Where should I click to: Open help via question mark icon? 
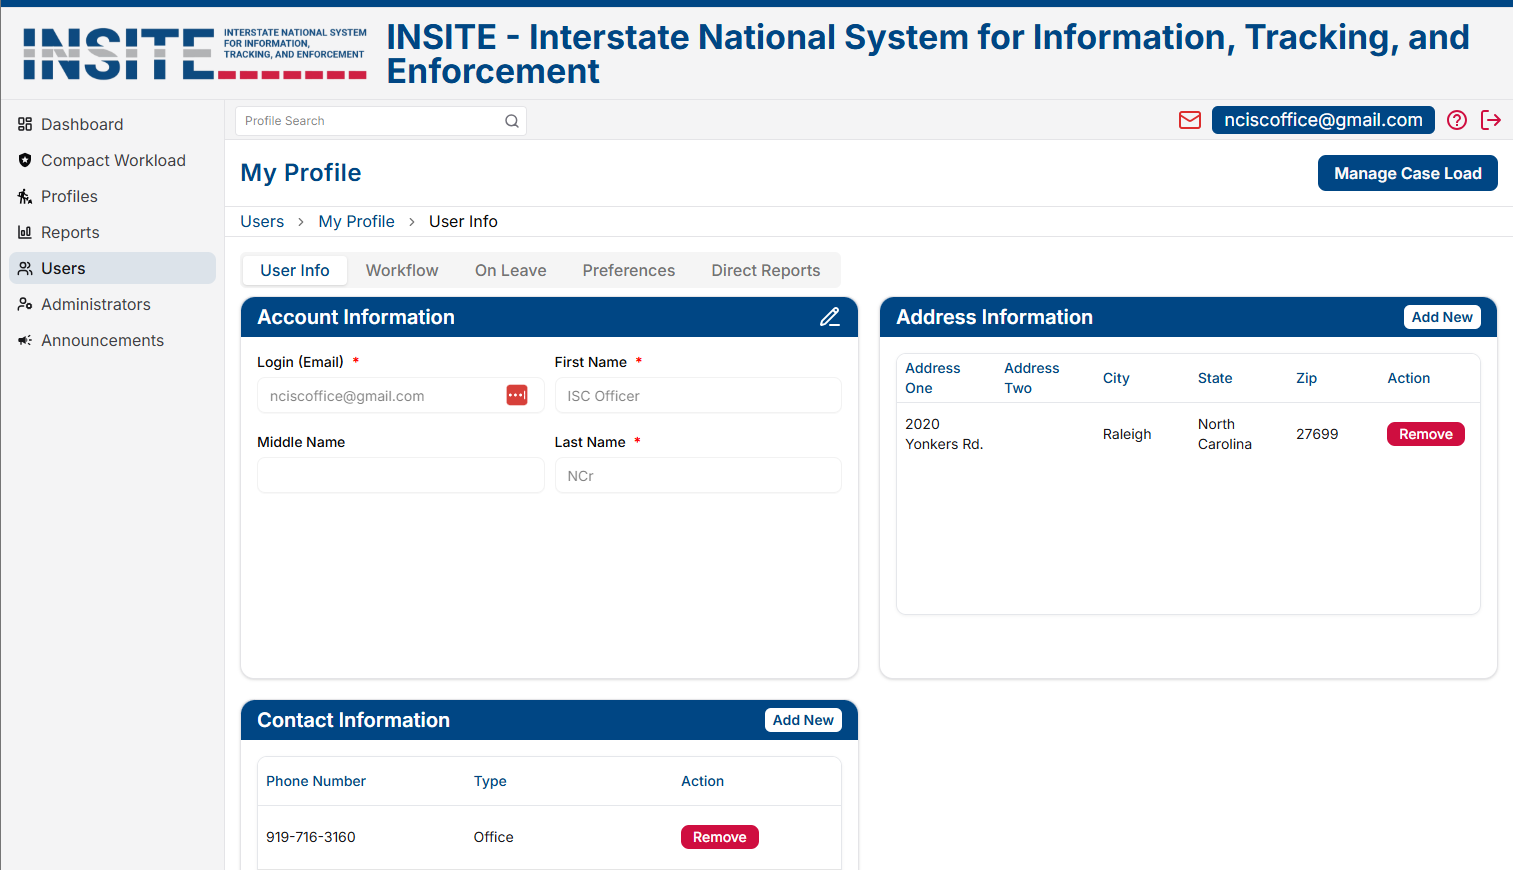(1457, 120)
